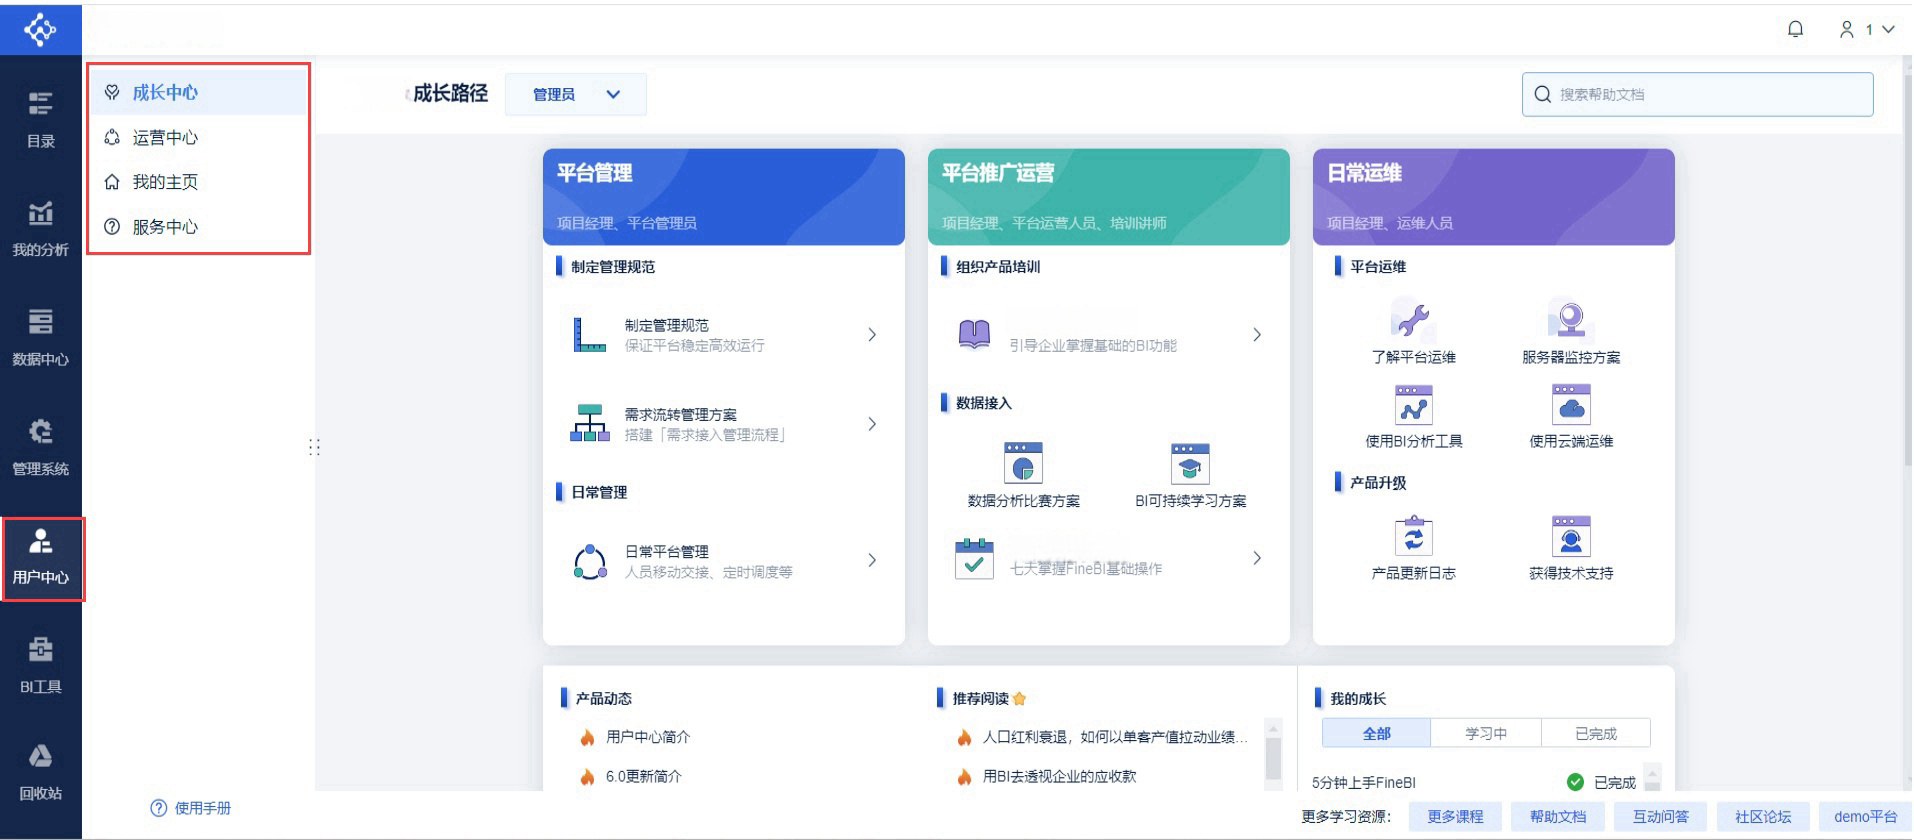Click the demo平台 button
The width and height of the screenshot is (1914, 840).
tap(1865, 816)
